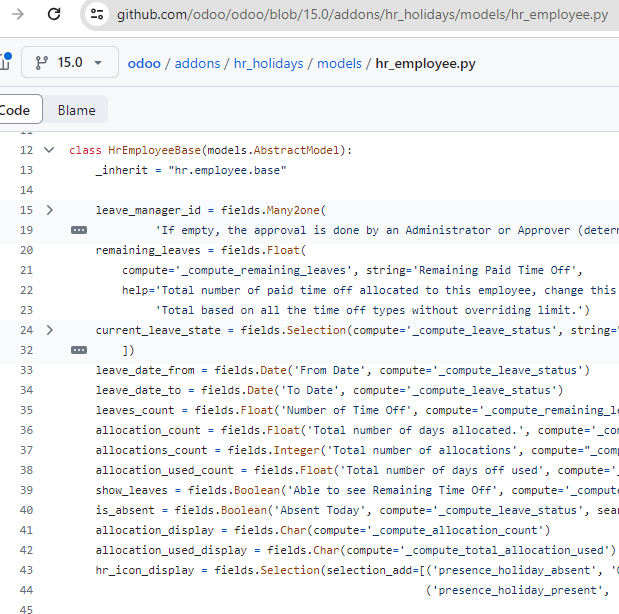Click 'presence_holiday_present' string on line 44
Viewport: 619px width, 614px height.
pyautogui.click(x=518, y=590)
